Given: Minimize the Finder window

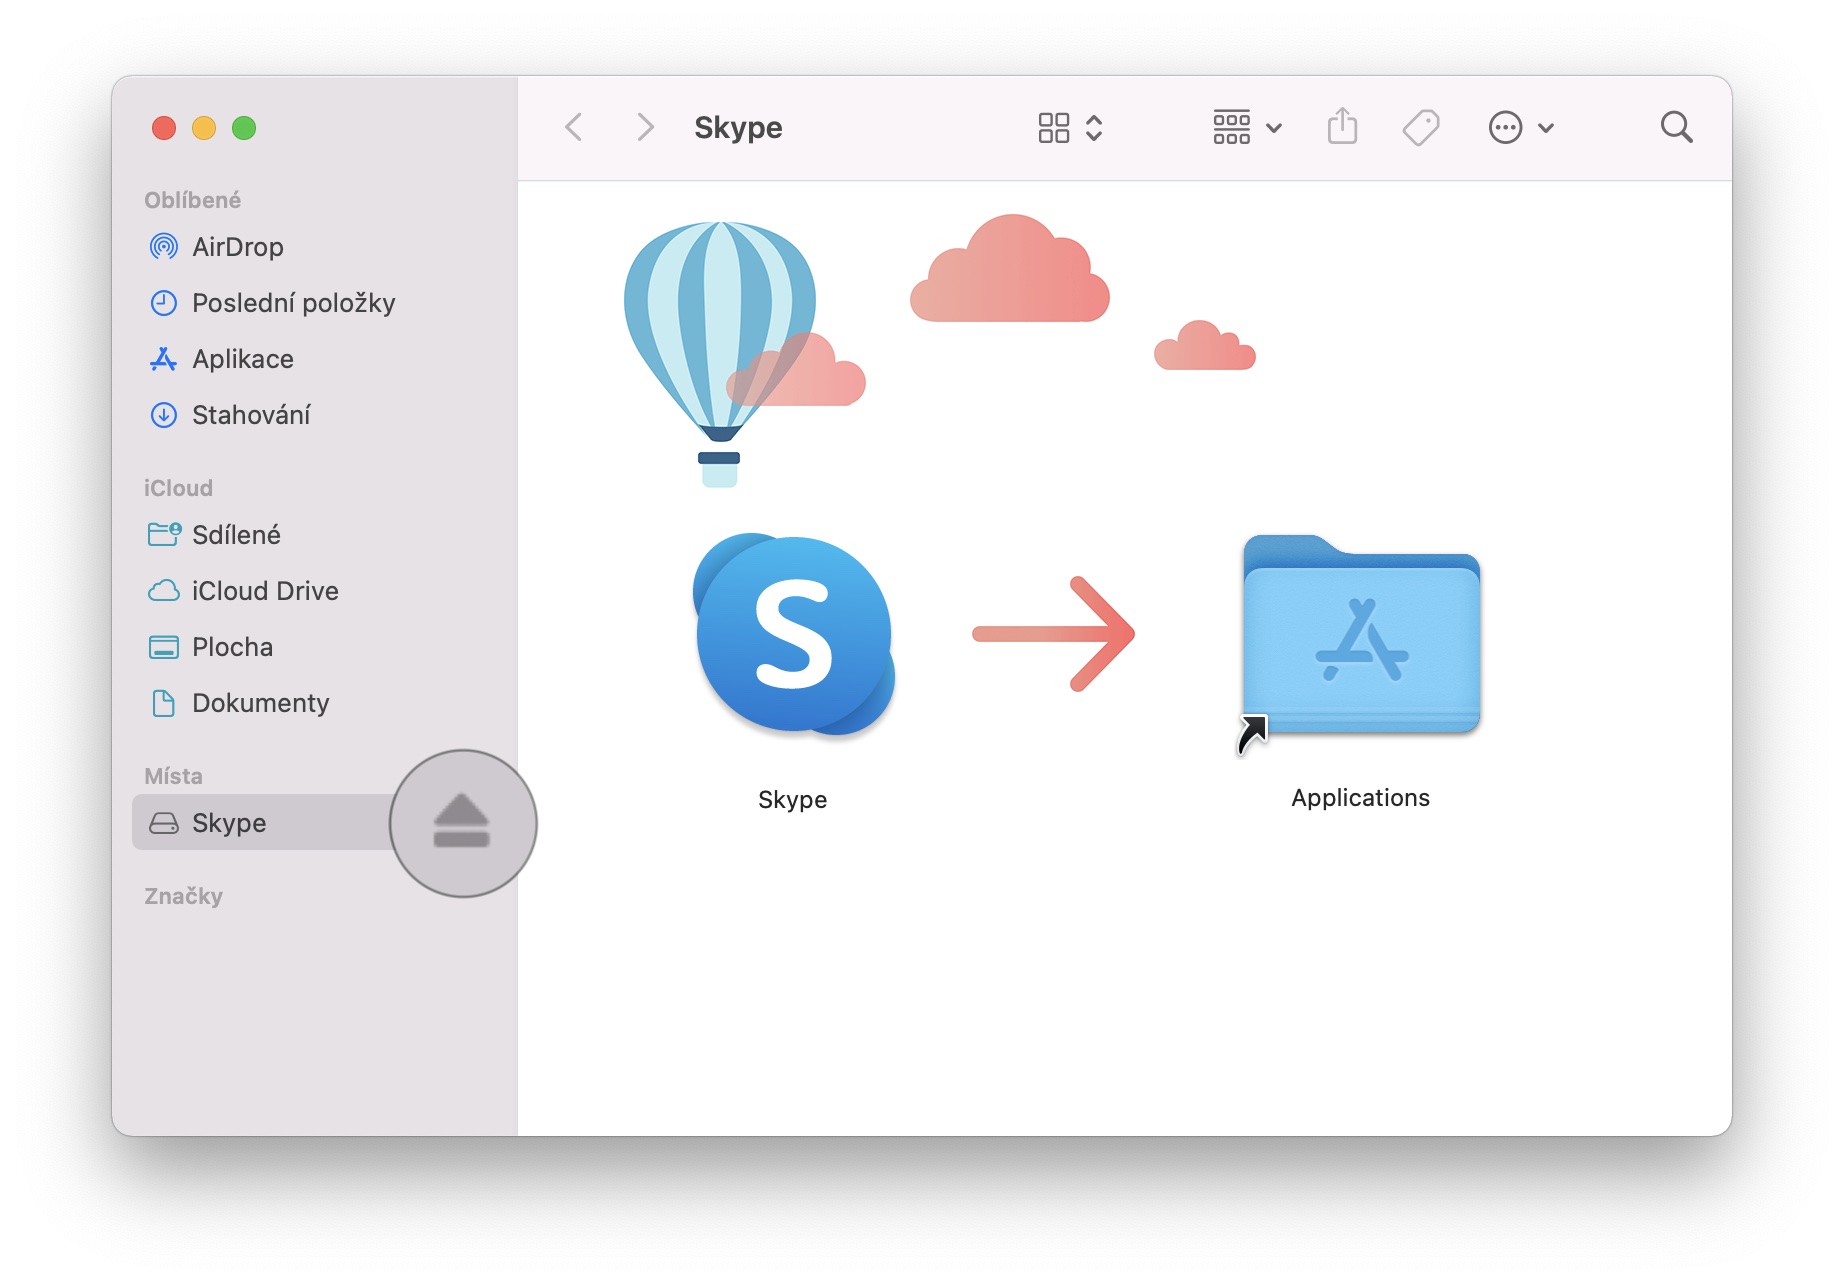Looking at the screenshot, I should click(x=204, y=128).
